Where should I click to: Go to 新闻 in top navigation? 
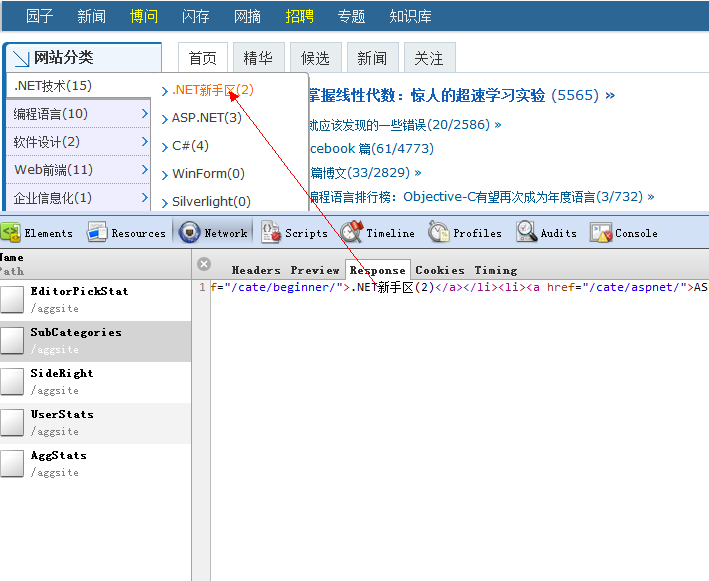91,16
